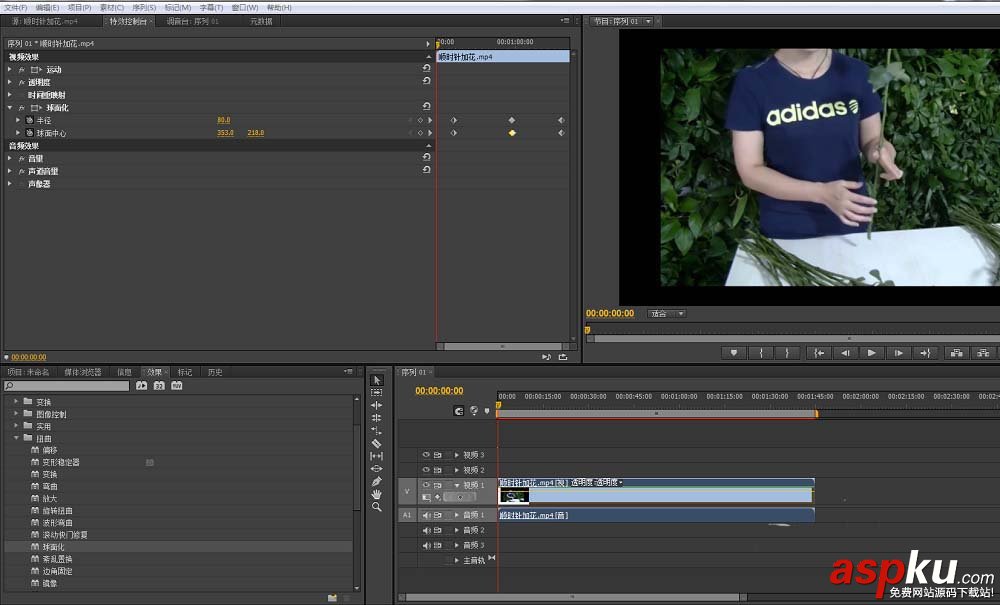The image size is (1000, 605).
Task: Select the Selection arrow tool
Action: (376, 380)
